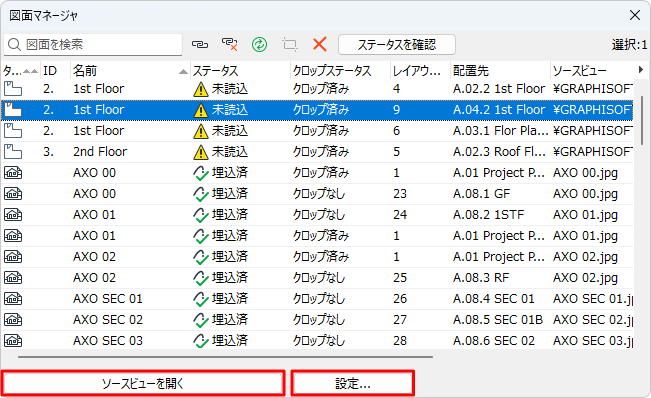Click image icon of AXO SEC 02 row
This screenshot has height=398, width=651.
coord(13,320)
